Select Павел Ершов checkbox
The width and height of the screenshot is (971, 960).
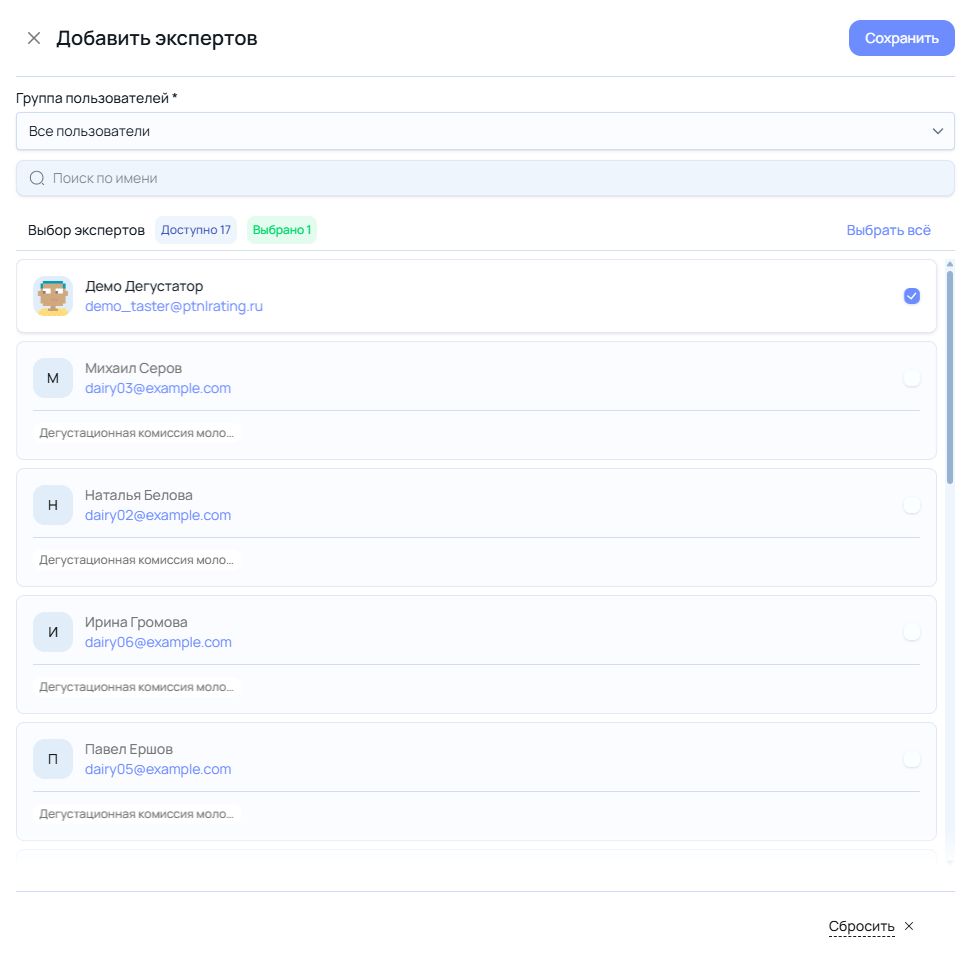coord(912,759)
